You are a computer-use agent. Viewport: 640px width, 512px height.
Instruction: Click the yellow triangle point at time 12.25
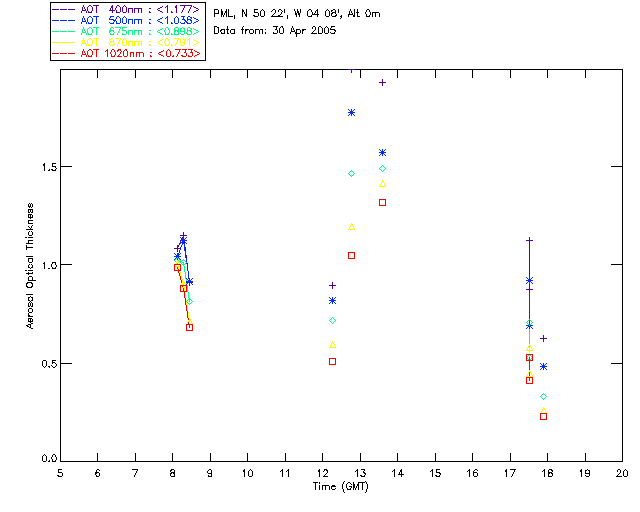(333, 345)
